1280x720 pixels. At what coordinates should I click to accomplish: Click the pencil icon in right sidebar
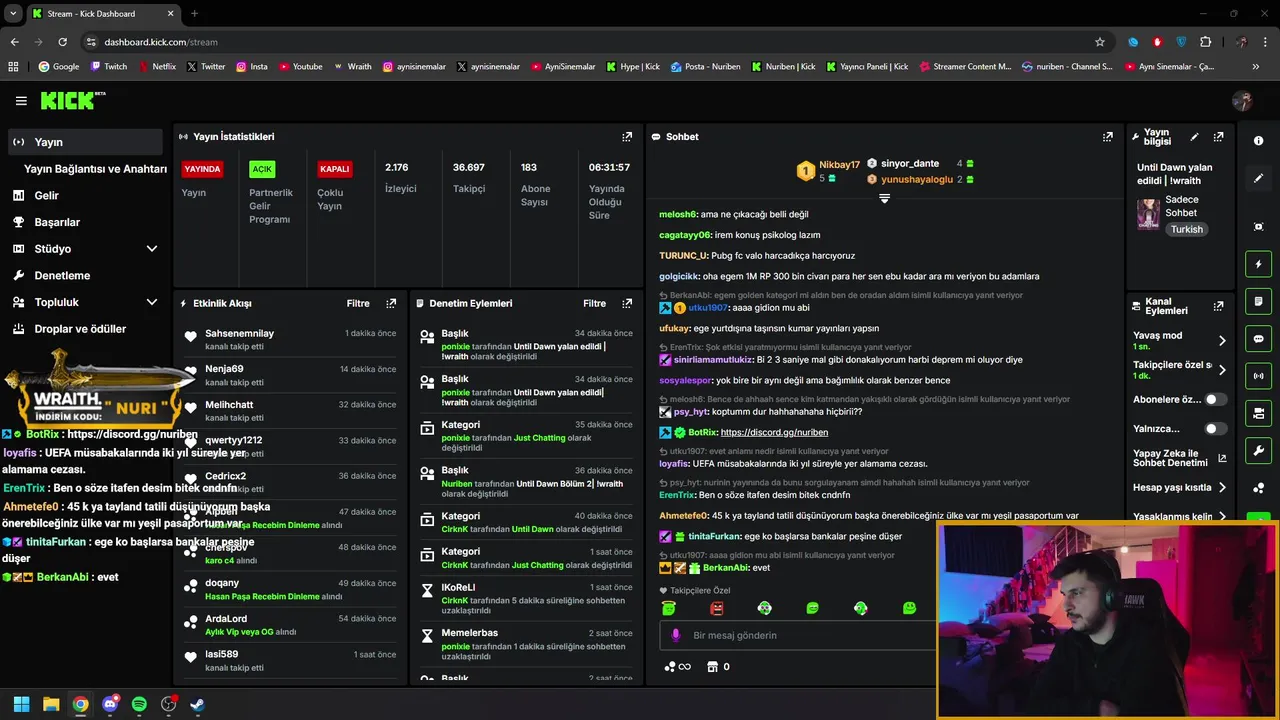click(1258, 178)
